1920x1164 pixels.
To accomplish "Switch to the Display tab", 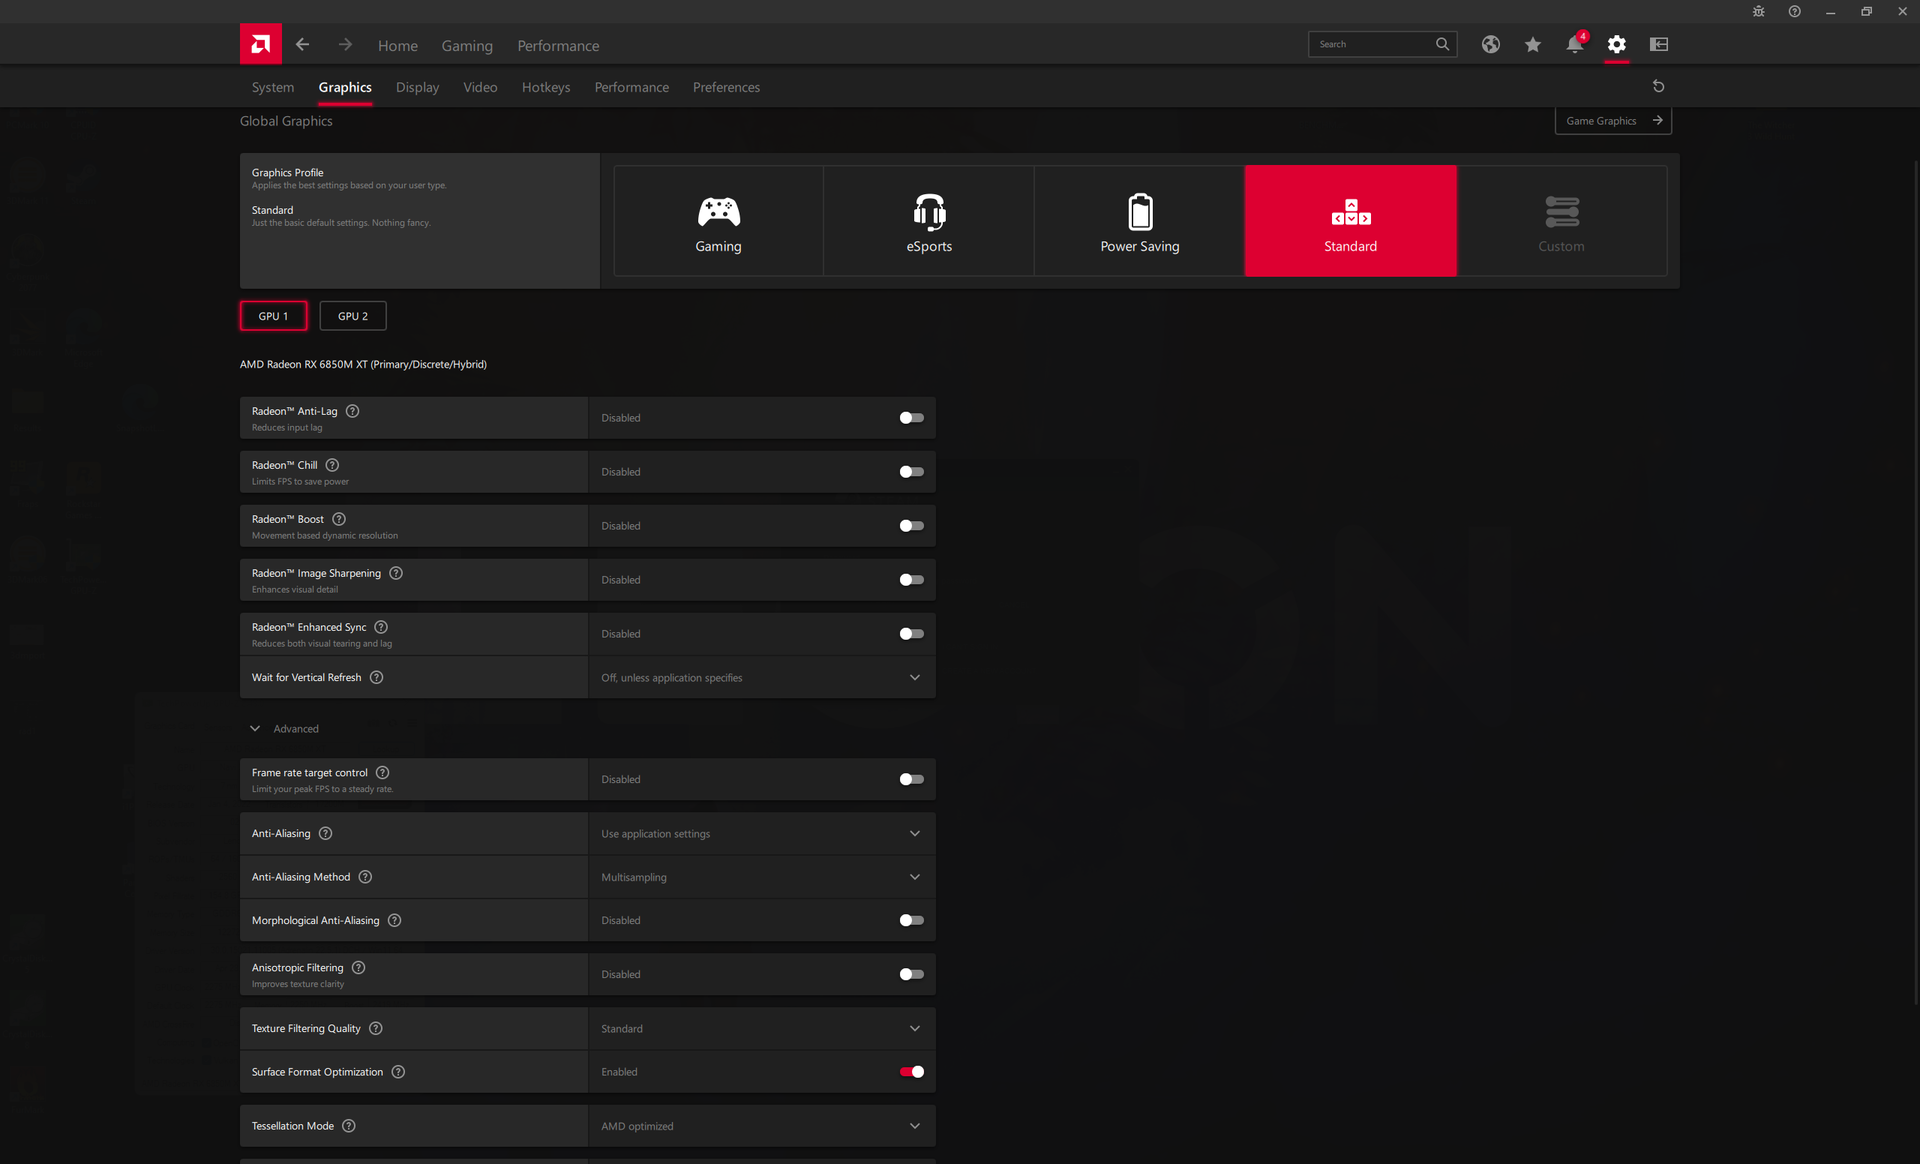I will click(x=417, y=88).
